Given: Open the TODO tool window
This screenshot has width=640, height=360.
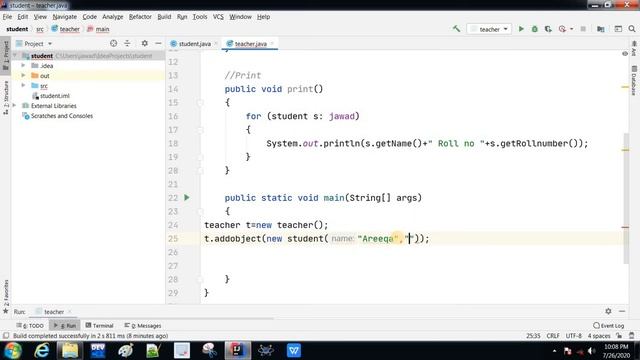Looking at the screenshot, I should tap(30, 325).
